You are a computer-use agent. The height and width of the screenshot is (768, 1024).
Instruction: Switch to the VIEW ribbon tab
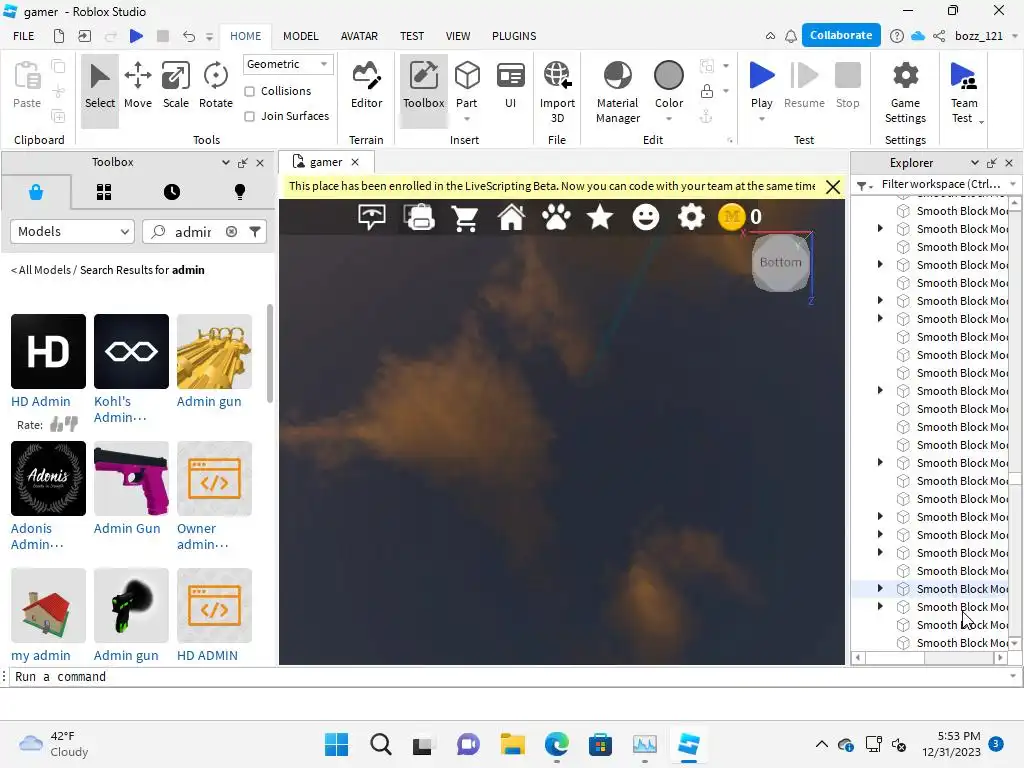click(458, 36)
